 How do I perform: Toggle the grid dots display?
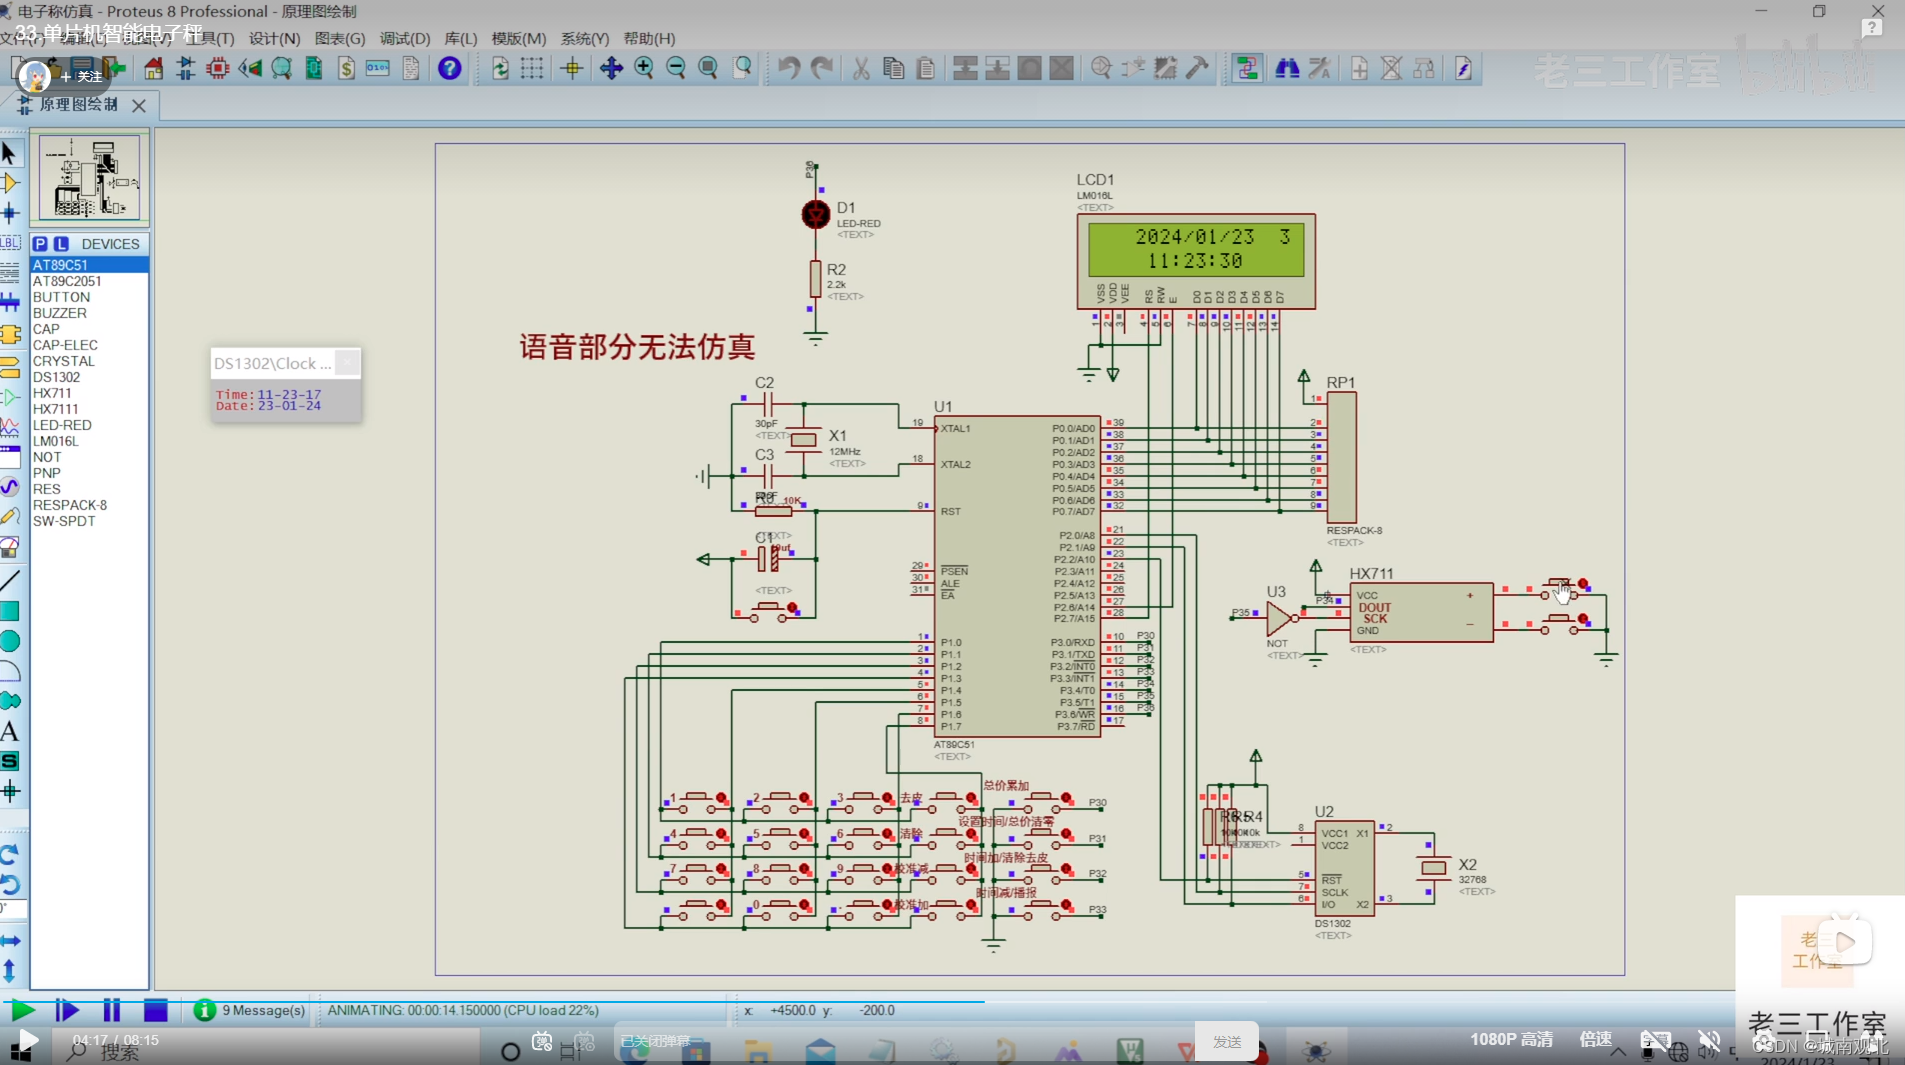[531, 68]
